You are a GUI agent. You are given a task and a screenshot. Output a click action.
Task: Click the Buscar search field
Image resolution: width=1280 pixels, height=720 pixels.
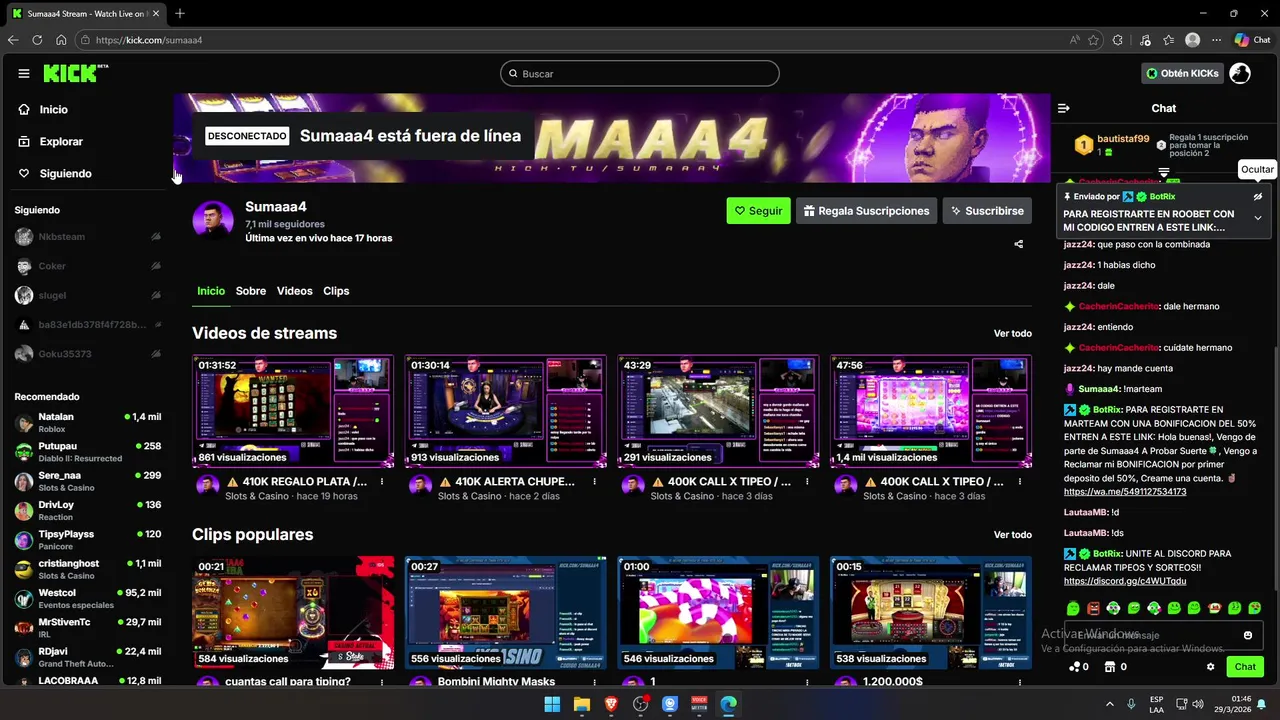(640, 74)
